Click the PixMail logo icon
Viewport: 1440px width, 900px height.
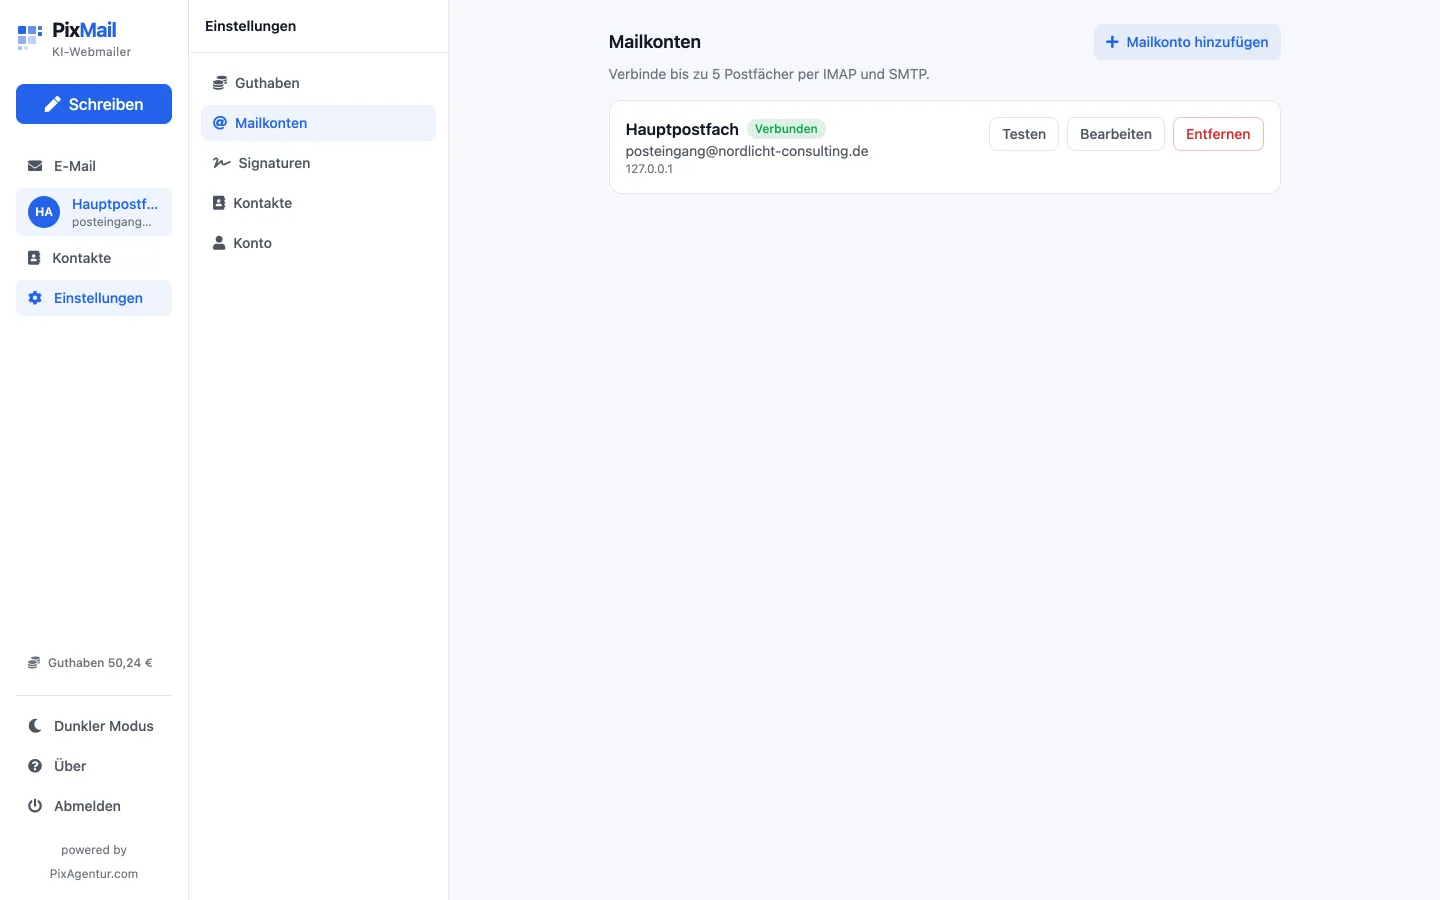[30, 38]
